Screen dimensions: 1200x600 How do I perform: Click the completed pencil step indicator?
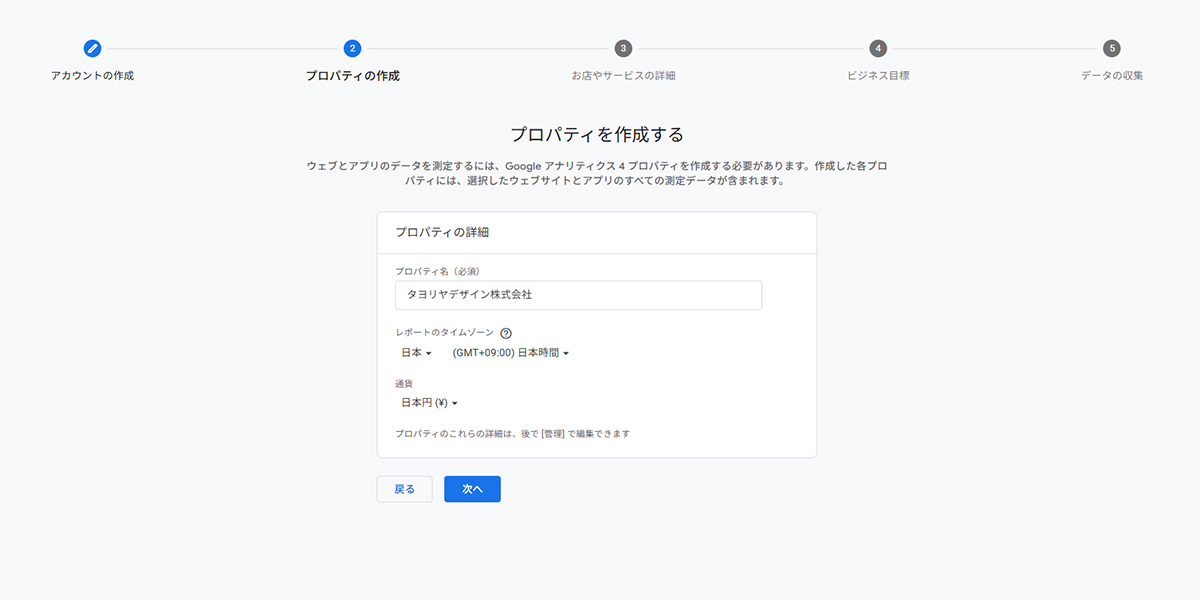(x=92, y=47)
